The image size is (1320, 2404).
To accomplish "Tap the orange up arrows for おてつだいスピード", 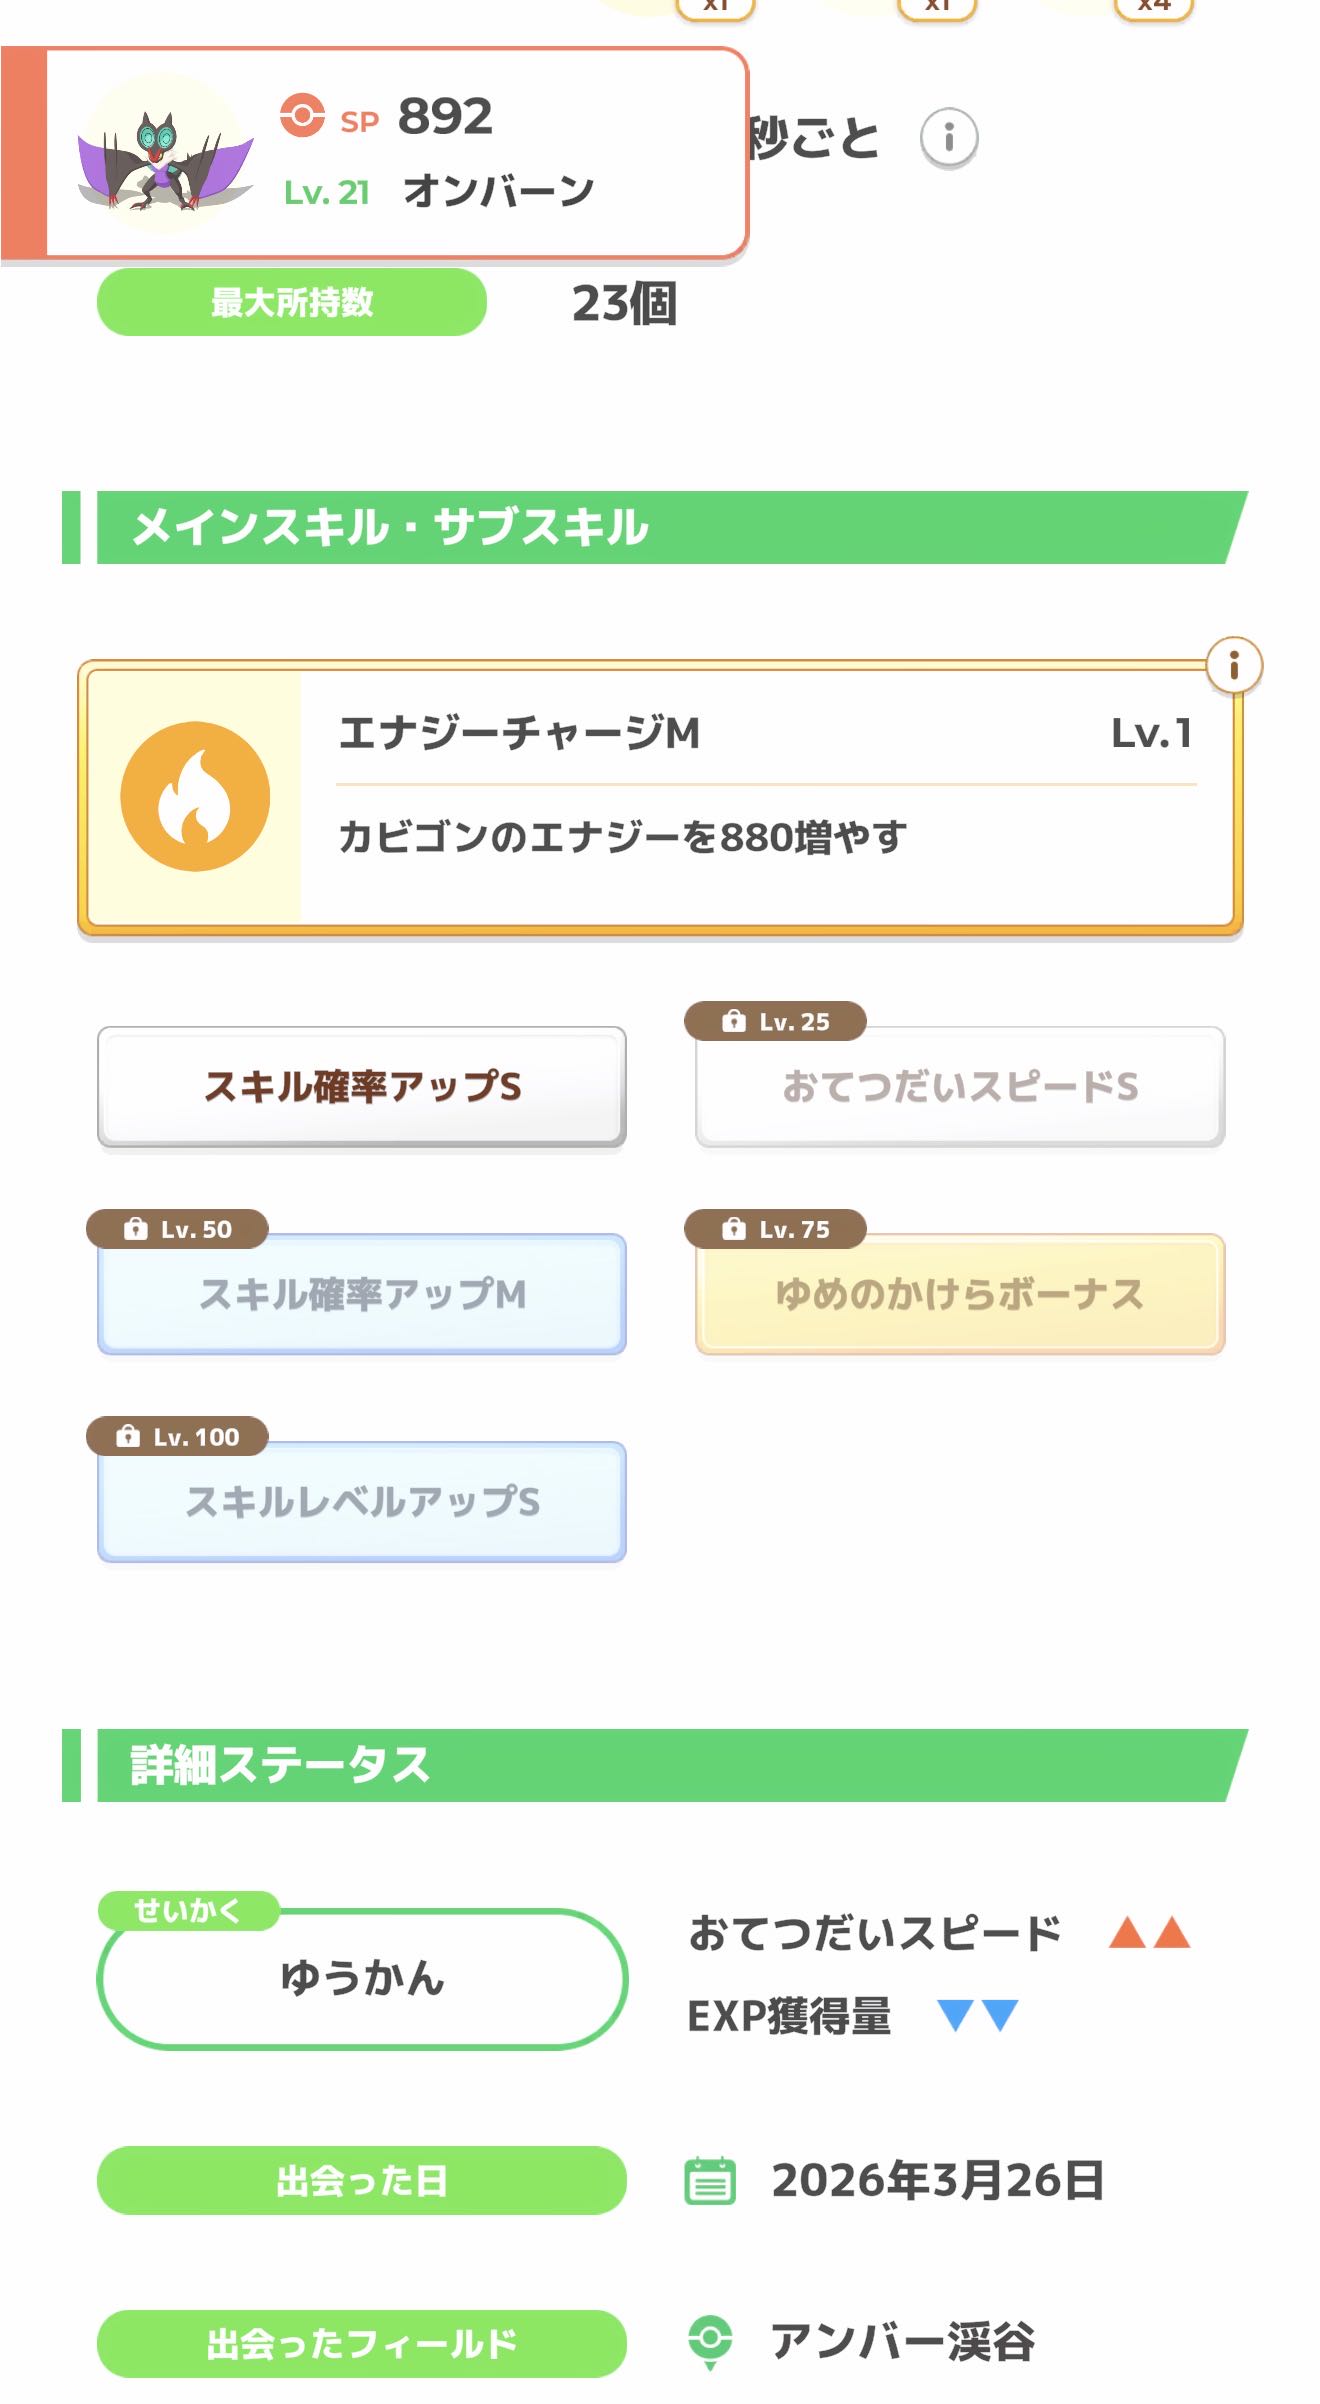I will [1149, 1933].
